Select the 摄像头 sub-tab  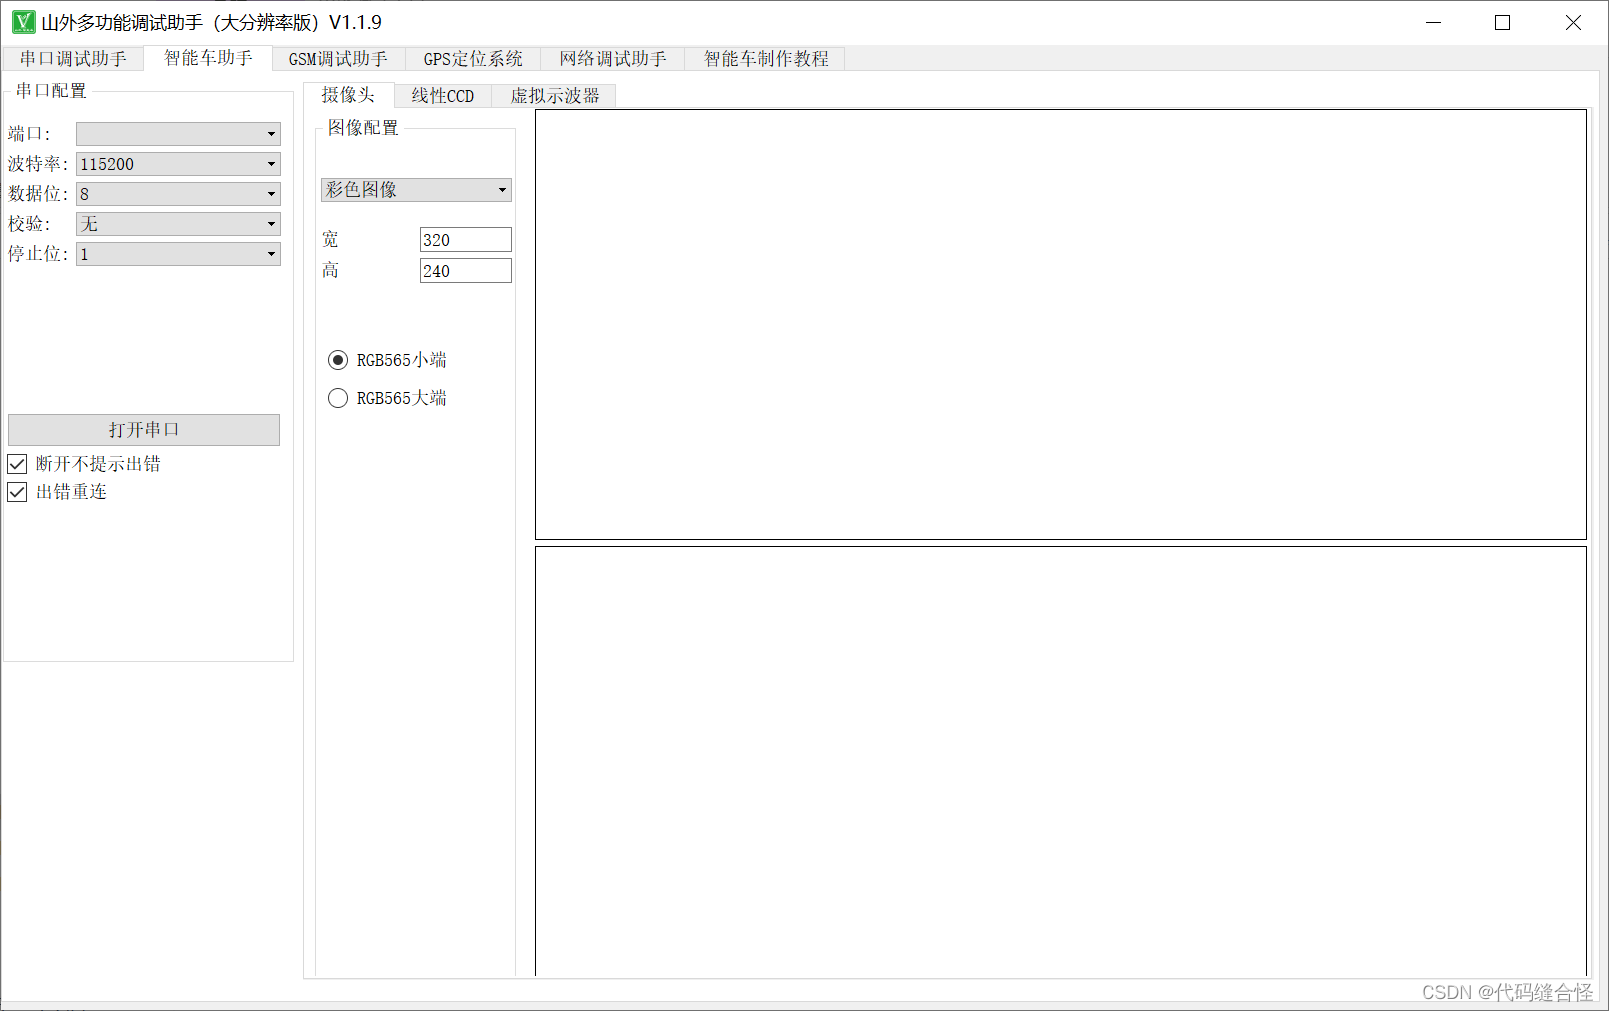click(348, 95)
